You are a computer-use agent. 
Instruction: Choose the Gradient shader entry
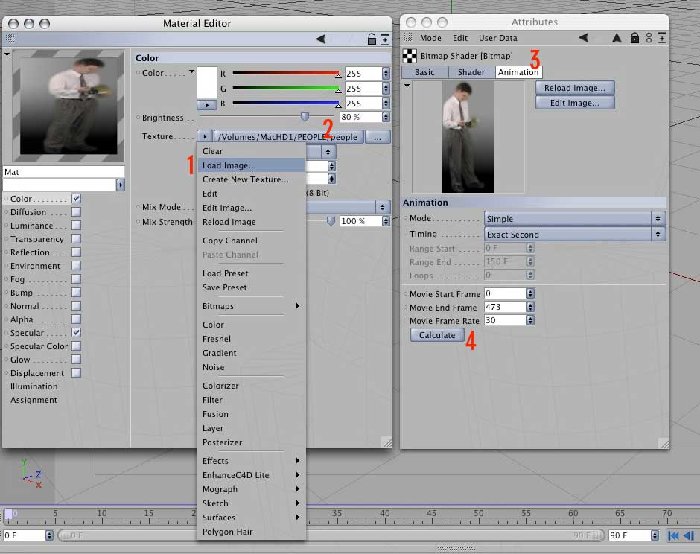pos(251,353)
